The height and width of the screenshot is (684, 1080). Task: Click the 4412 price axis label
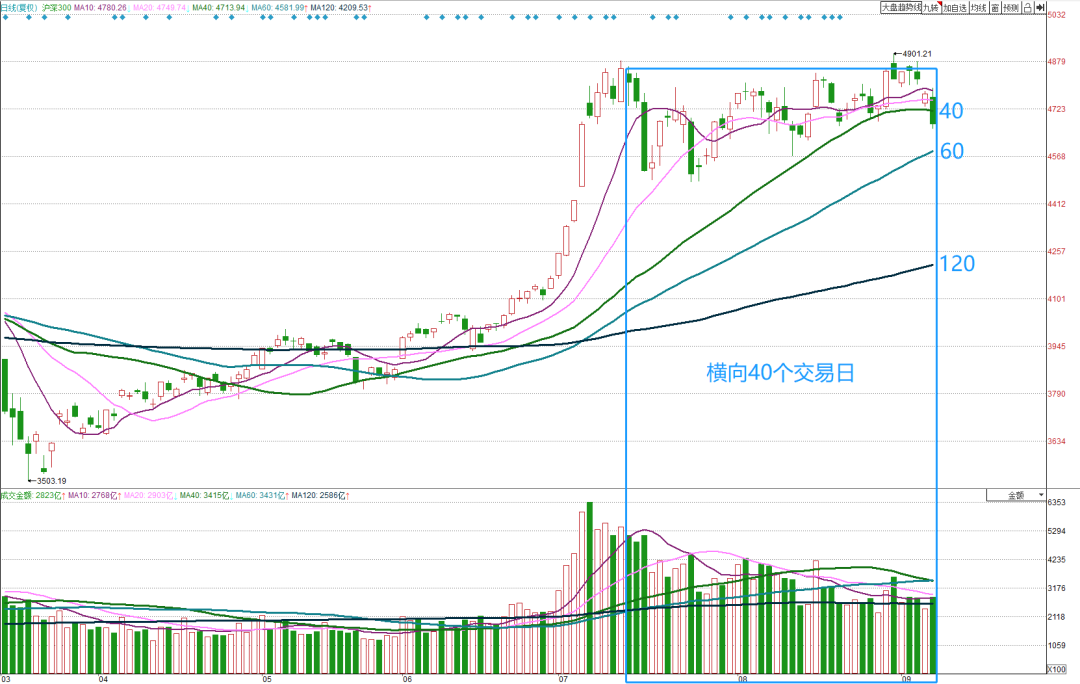click(x=1057, y=204)
